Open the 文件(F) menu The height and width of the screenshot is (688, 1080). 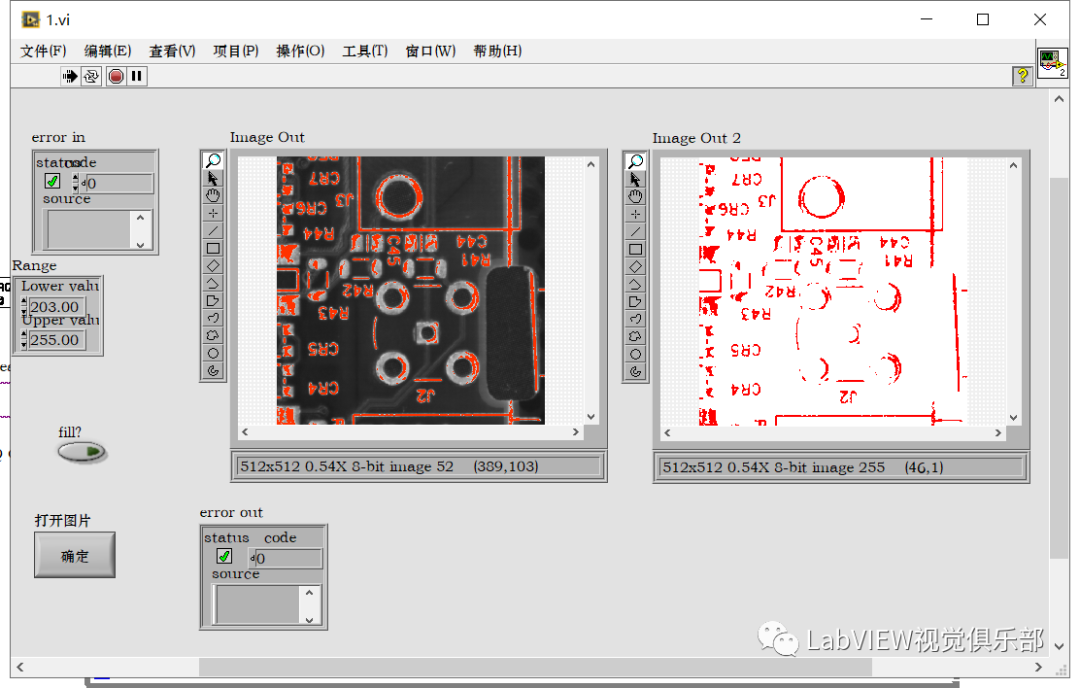42,51
